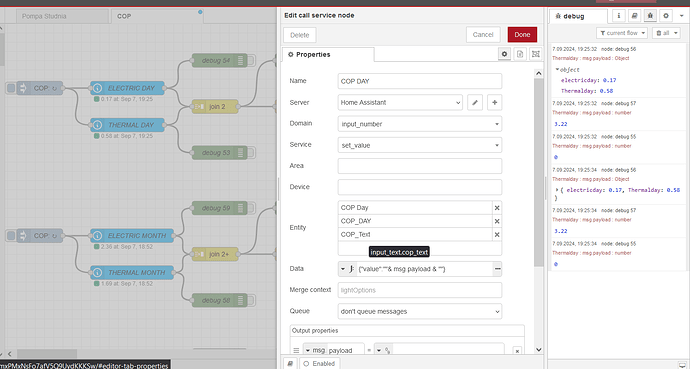Open node description document icon

(x=520, y=54)
